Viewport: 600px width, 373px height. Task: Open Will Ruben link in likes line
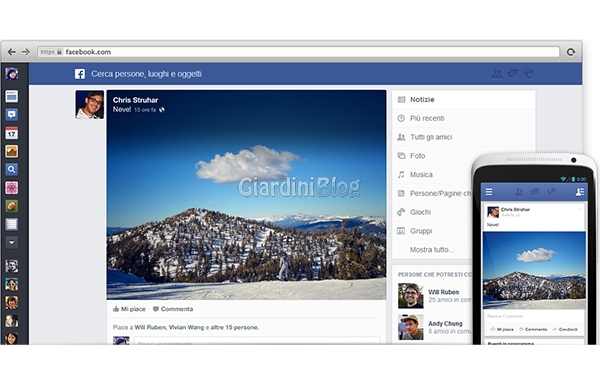150,327
